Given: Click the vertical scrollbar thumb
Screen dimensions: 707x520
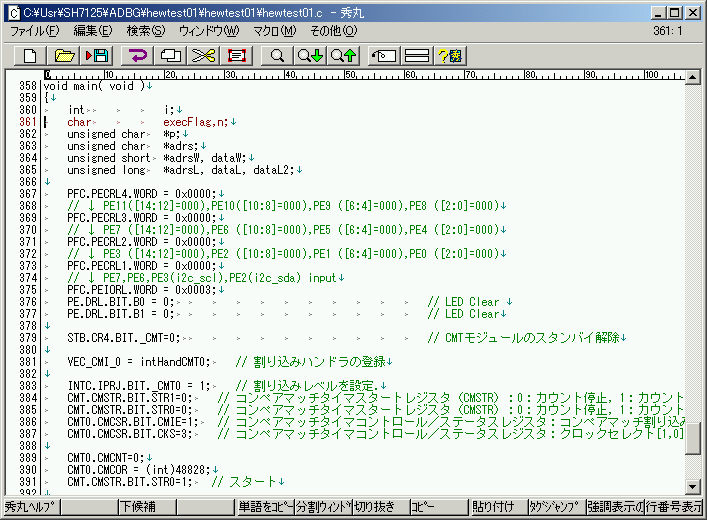Looking at the screenshot, I should coord(692,437).
